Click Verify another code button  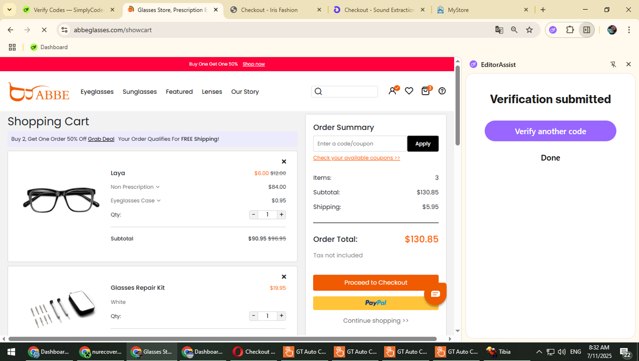pyautogui.click(x=550, y=131)
